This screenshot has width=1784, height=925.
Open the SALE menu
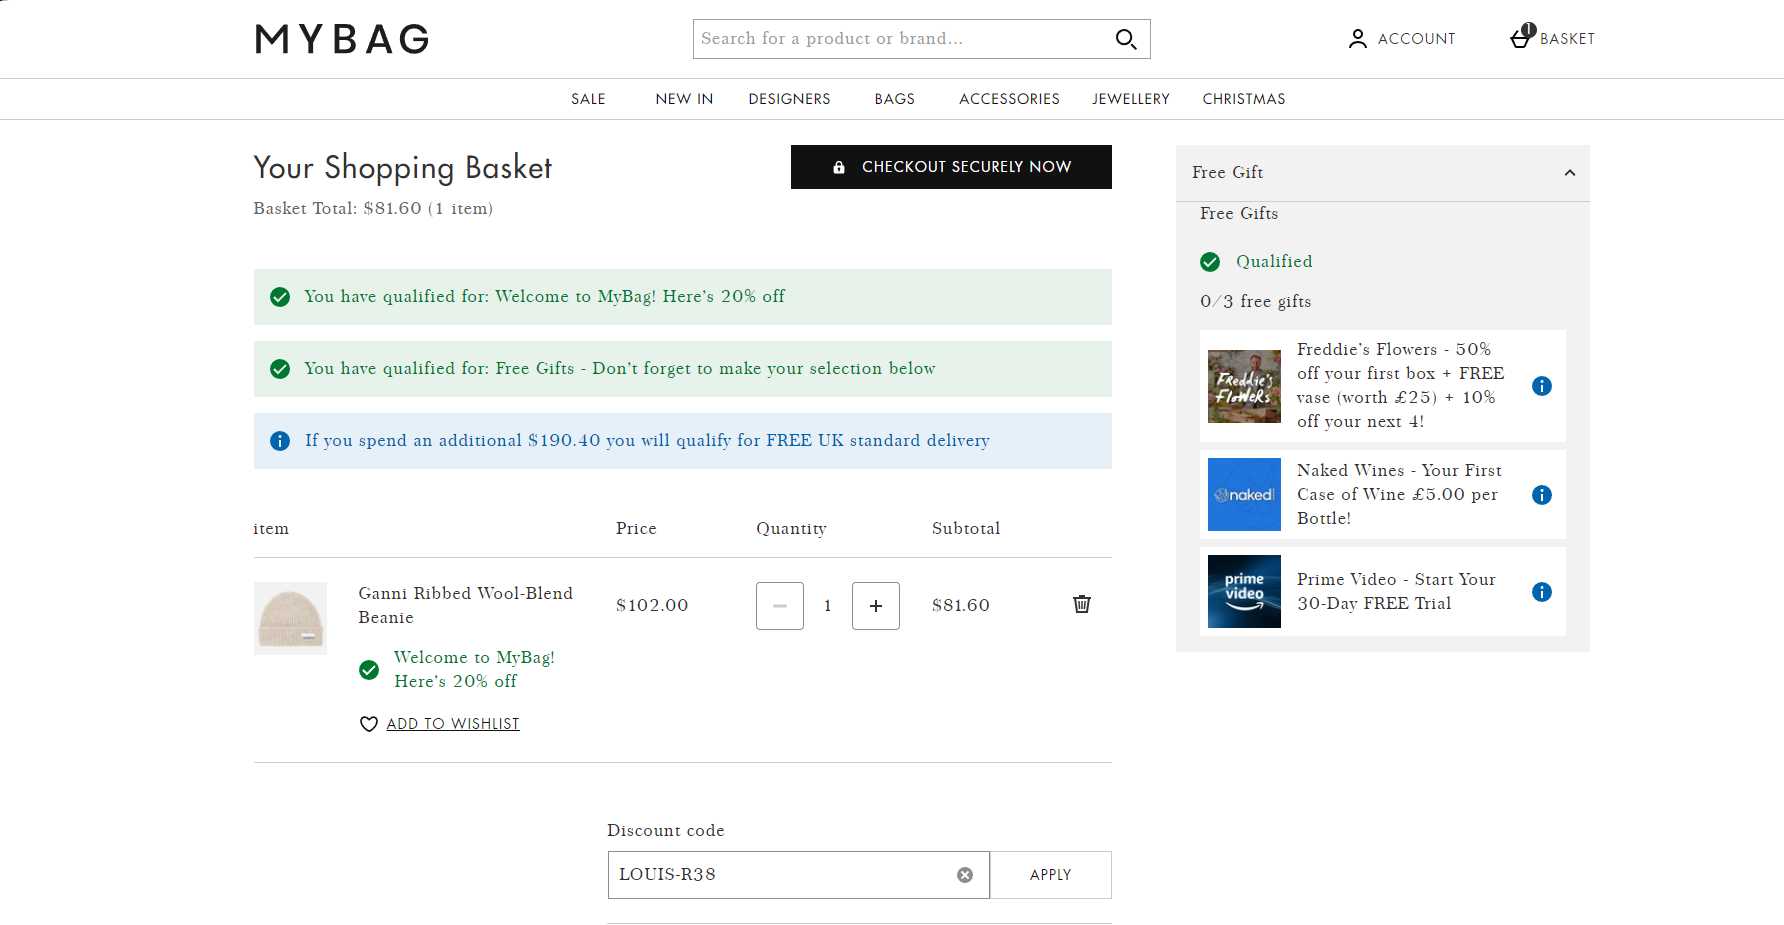click(x=588, y=99)
